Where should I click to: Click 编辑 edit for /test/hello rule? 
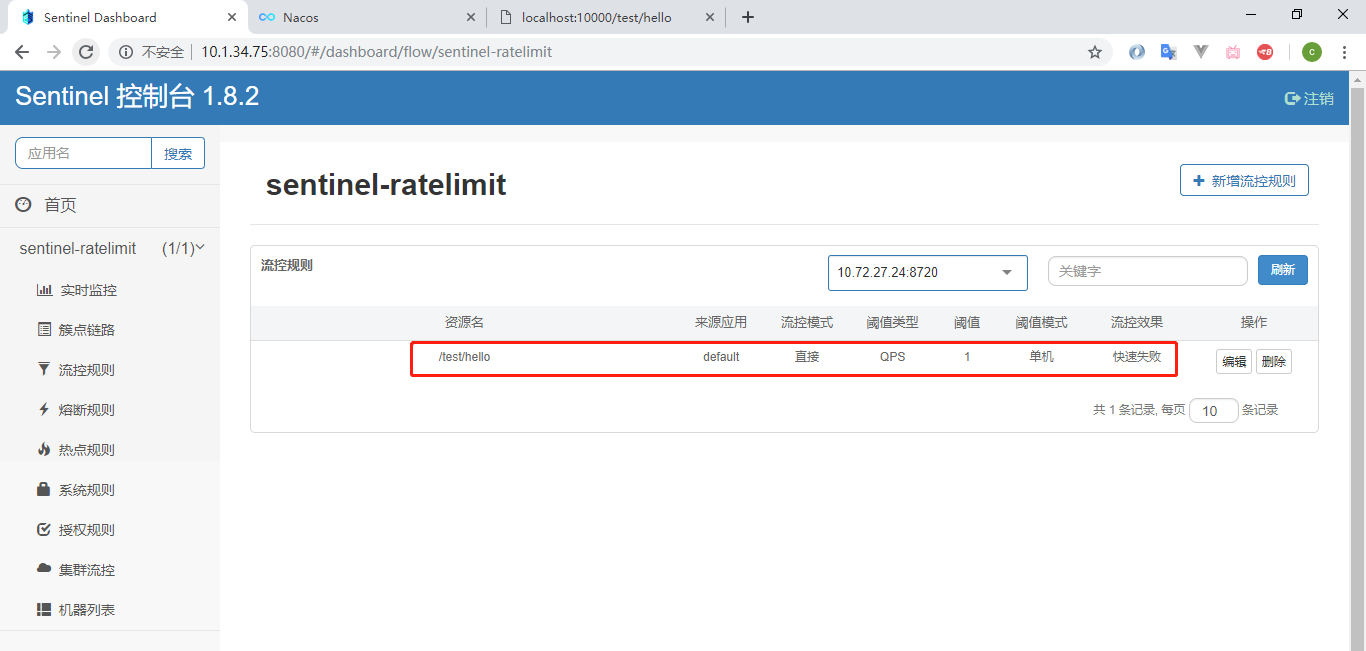click(x=1234, y=362)
